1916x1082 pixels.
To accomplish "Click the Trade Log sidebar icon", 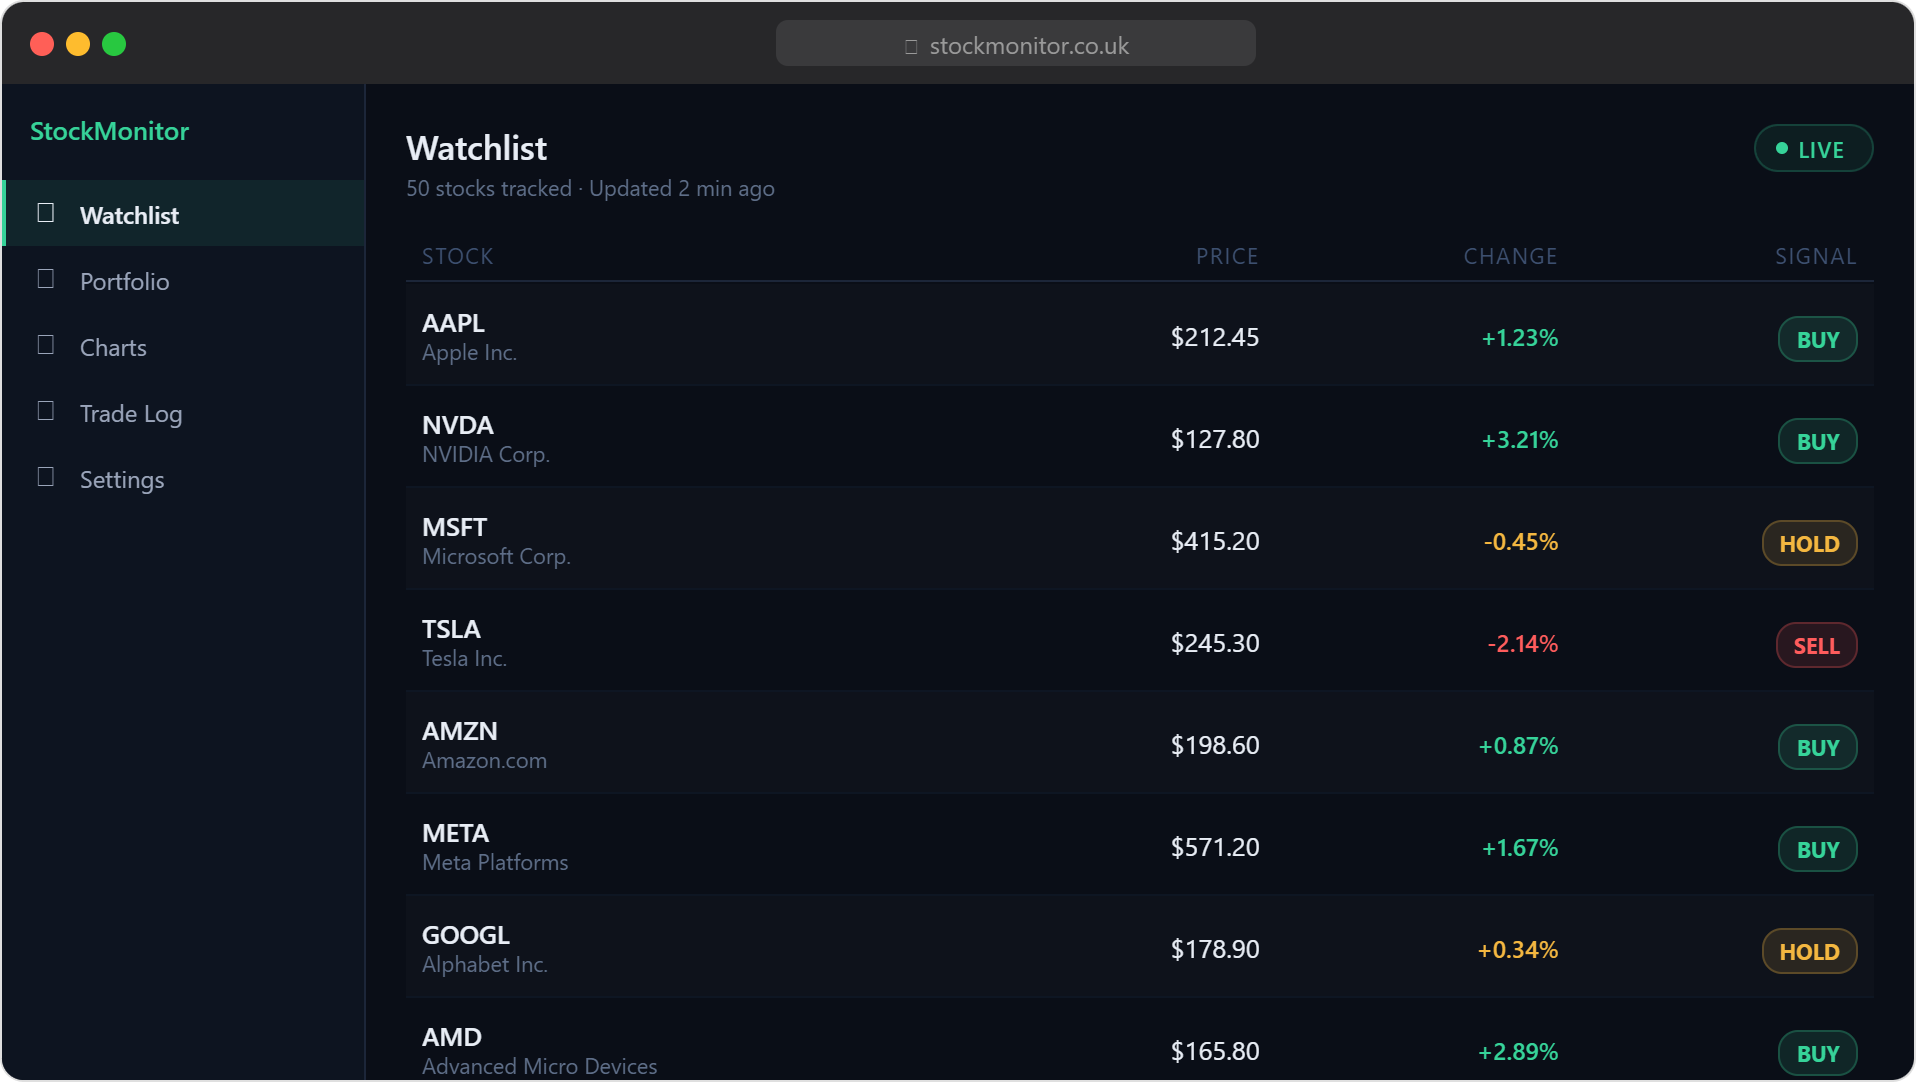I will tap(46, 411).
